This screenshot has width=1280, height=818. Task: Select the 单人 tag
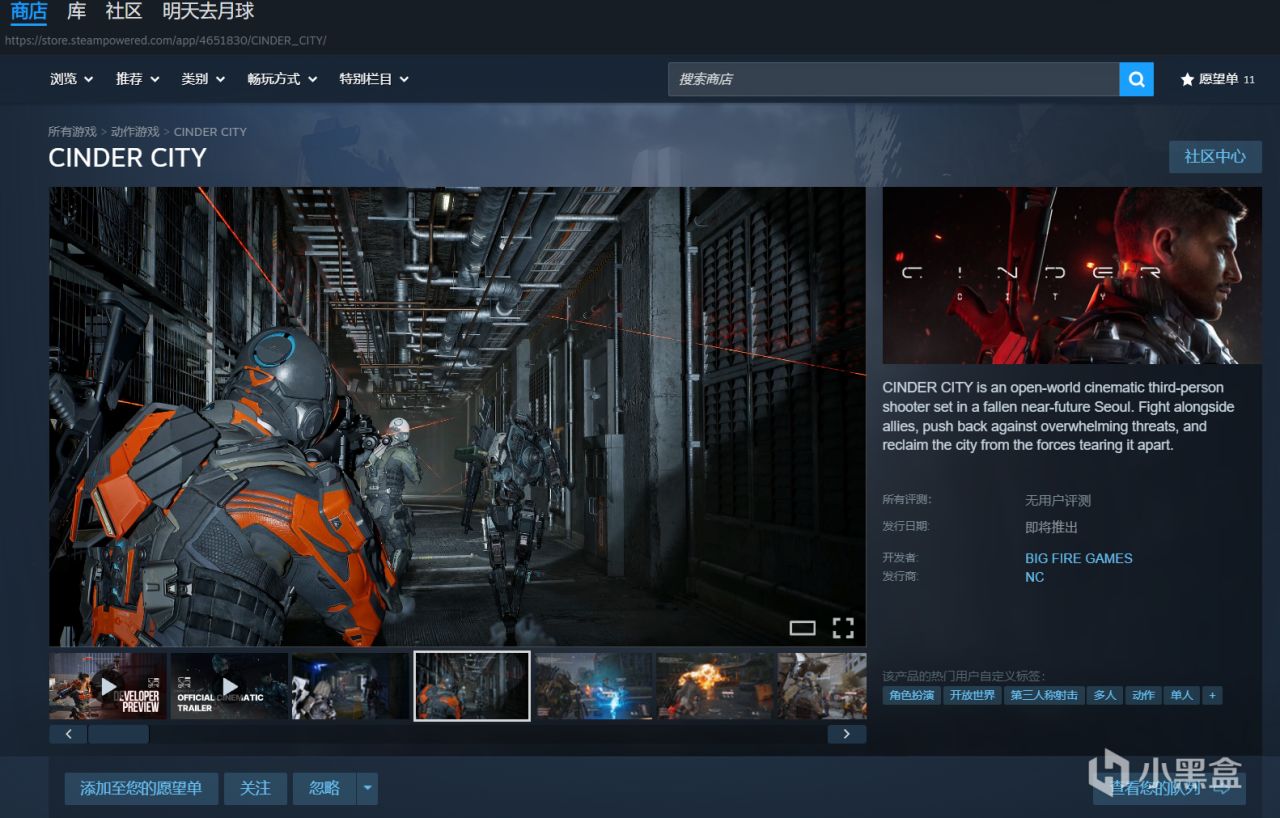tap(1182, 695)
